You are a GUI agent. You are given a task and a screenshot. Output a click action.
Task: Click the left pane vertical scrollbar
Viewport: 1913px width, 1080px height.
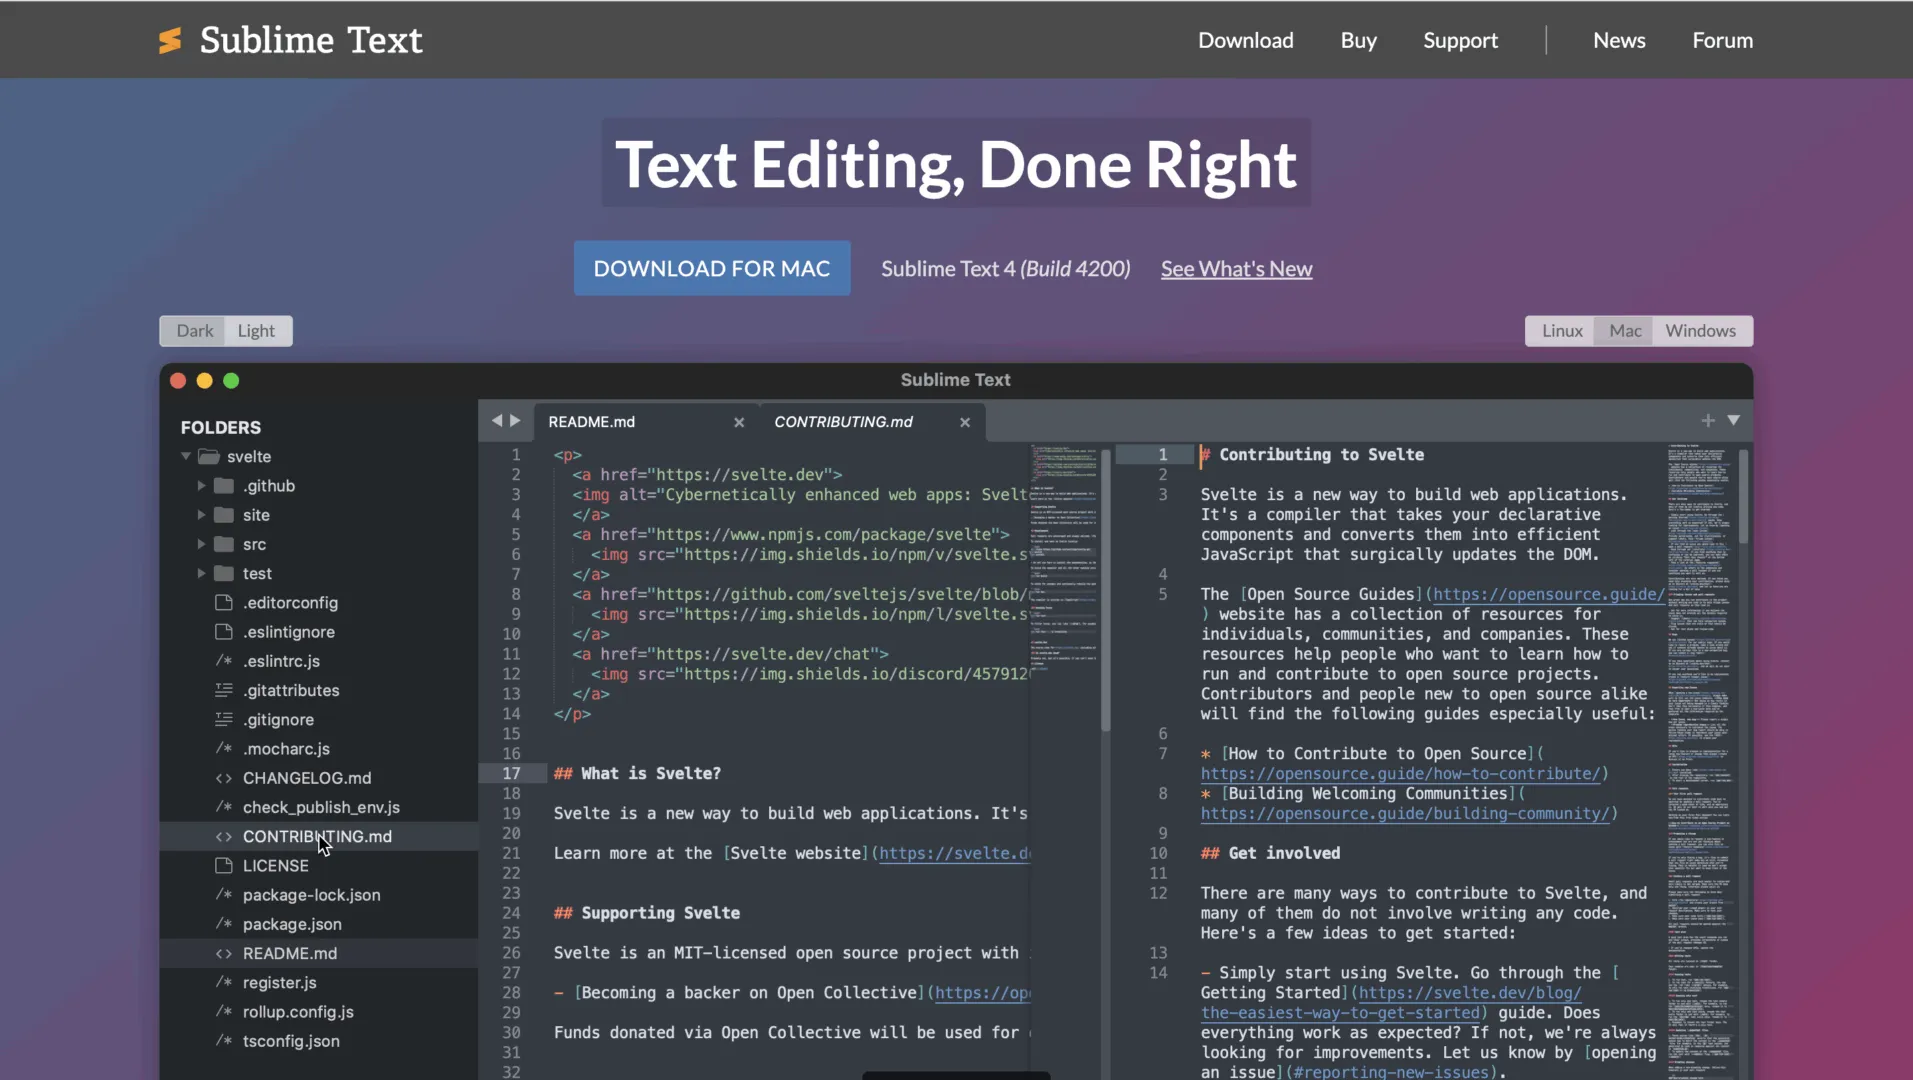(1105, 590)
